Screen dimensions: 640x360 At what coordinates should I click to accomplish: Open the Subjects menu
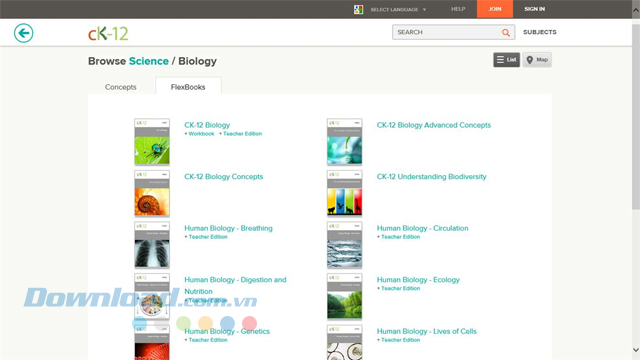tap(540, 32)
